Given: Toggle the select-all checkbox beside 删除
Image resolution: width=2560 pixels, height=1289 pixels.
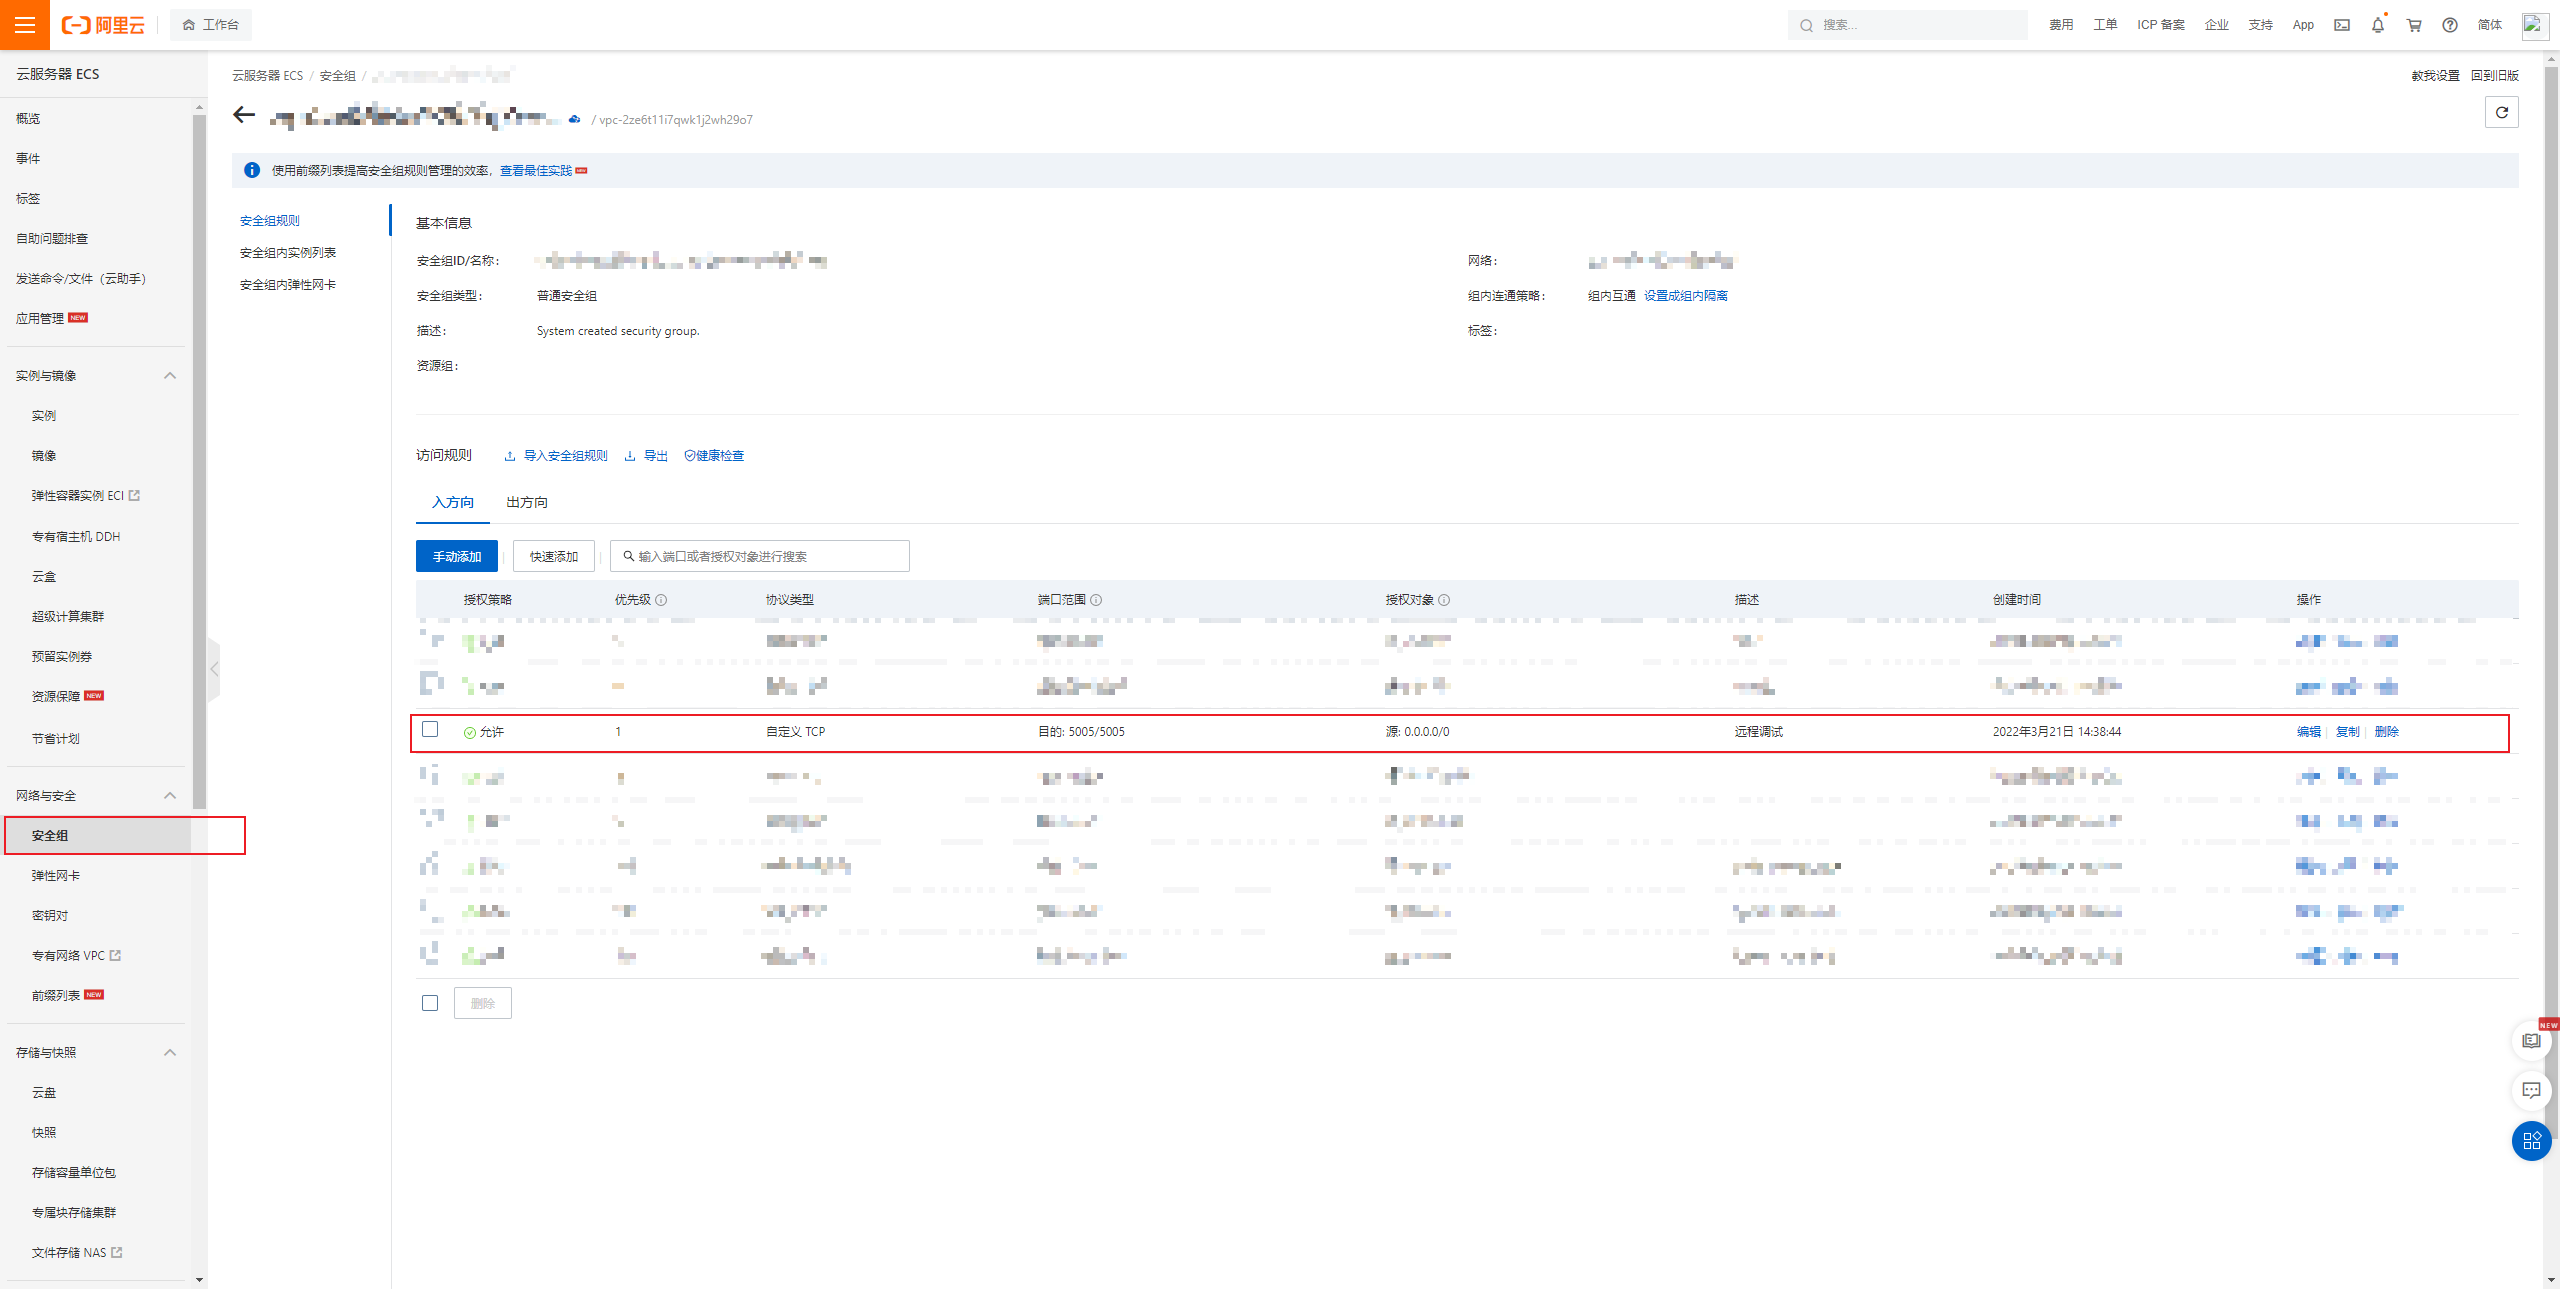Looking at the screenshot, I should point(430,1003).
